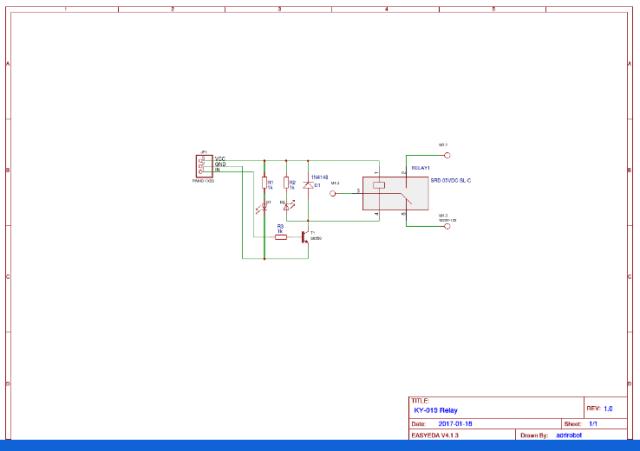Select the 1N4148 diode D1 symbol
The image size is (640, 451).
pos(308,185)
